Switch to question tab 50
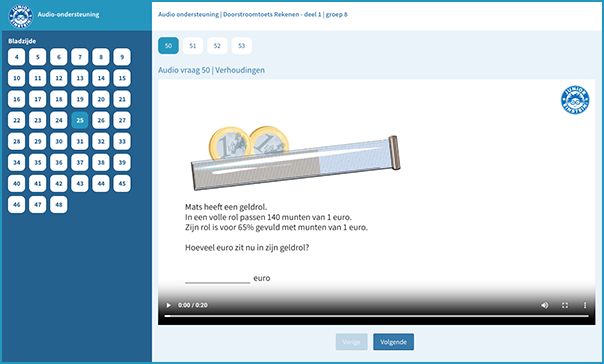Viewport: 604px width, 364px height. click(168, 46)
